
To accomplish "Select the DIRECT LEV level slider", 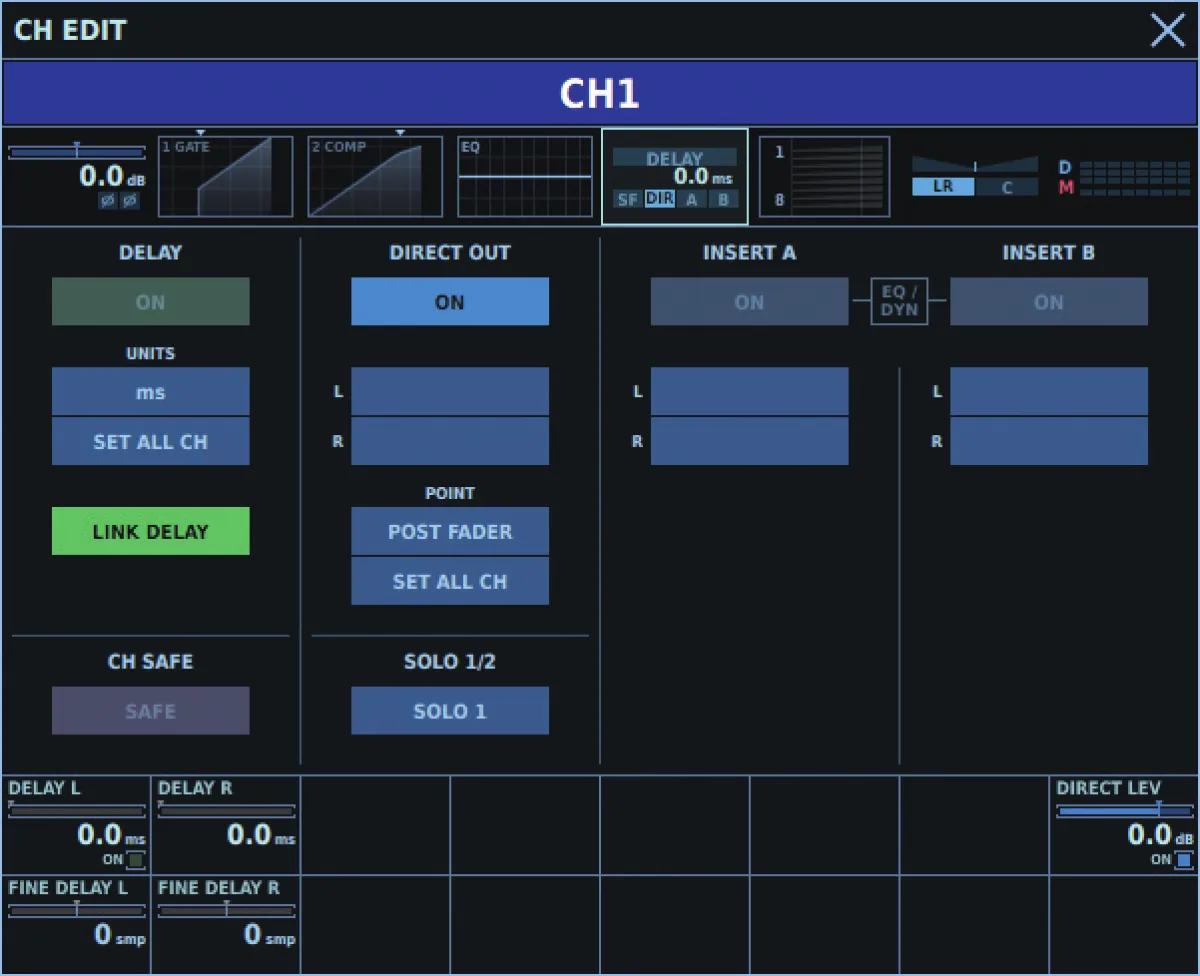I will click(1125, 811).
